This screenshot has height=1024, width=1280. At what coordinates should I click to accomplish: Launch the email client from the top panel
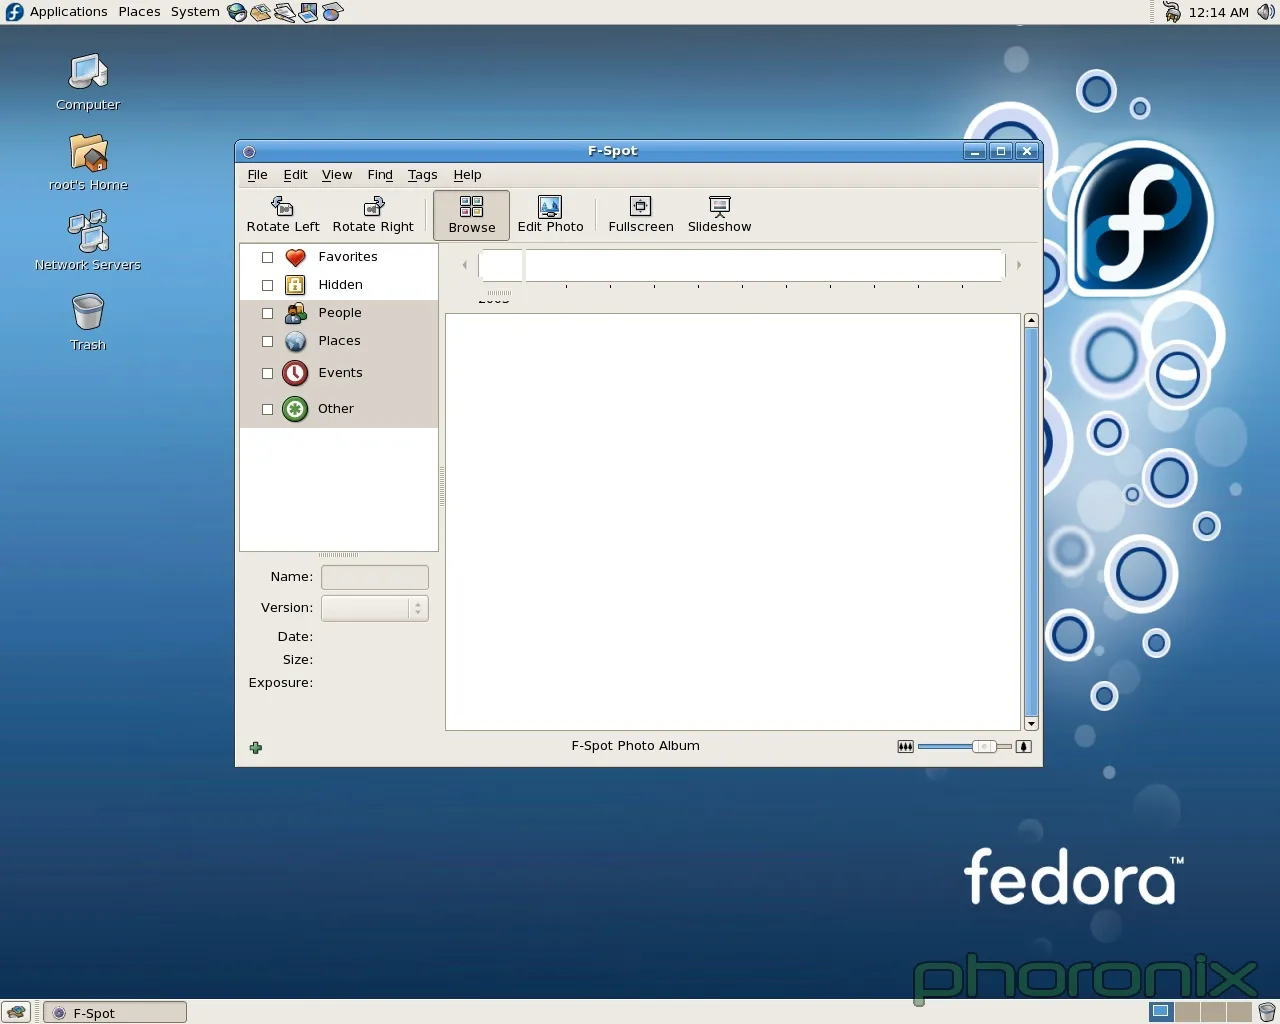click(260, 12)
